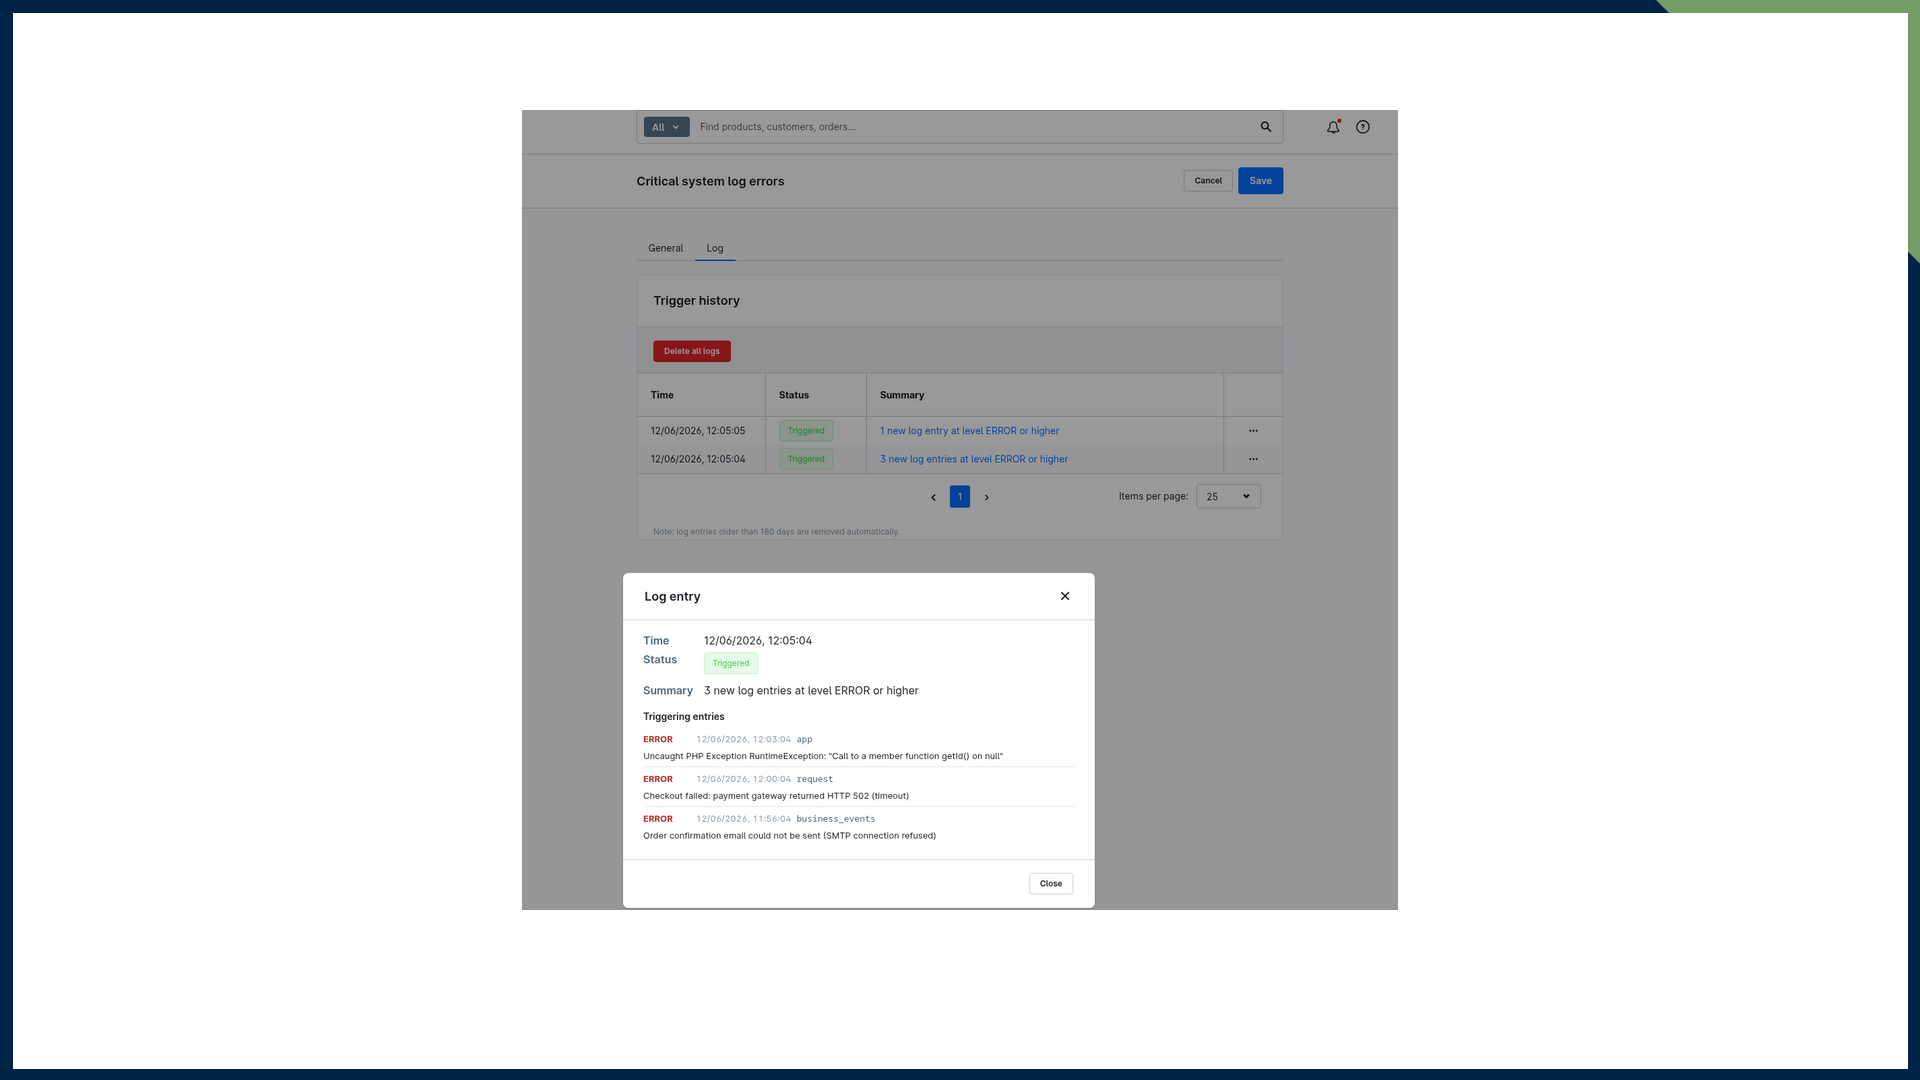The height and width of the screenshot is (1080, 1920).
Task: Open the 3 new log entries link
Action: pyautogui.click(x=974, y=459)
